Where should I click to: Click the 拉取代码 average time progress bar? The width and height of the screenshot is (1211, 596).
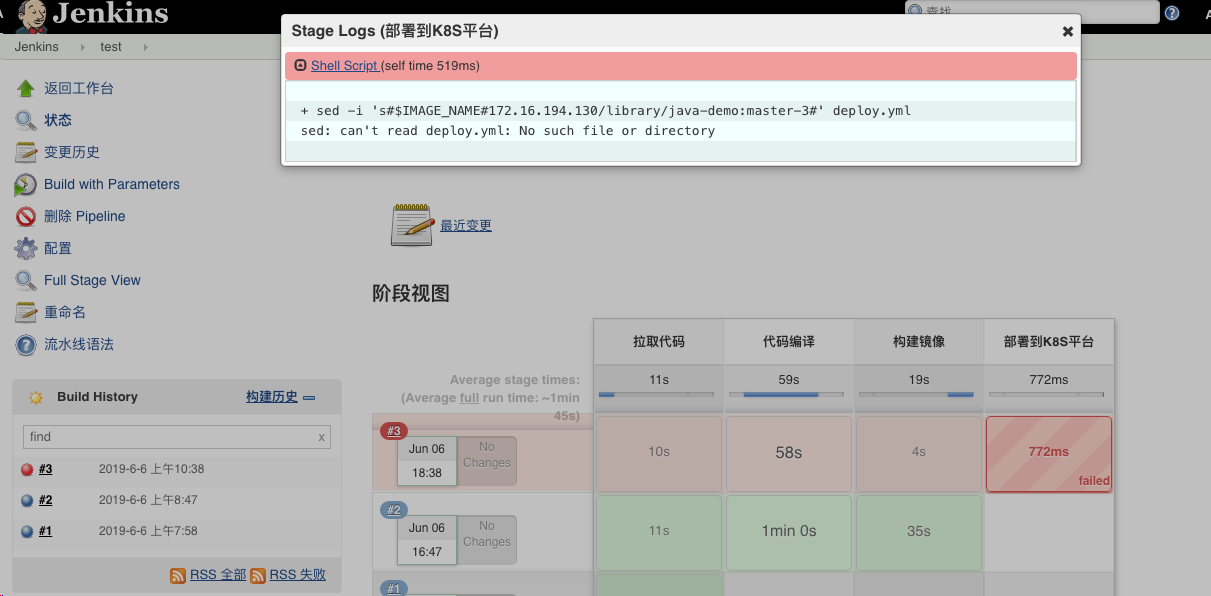(x=658, y=393)
